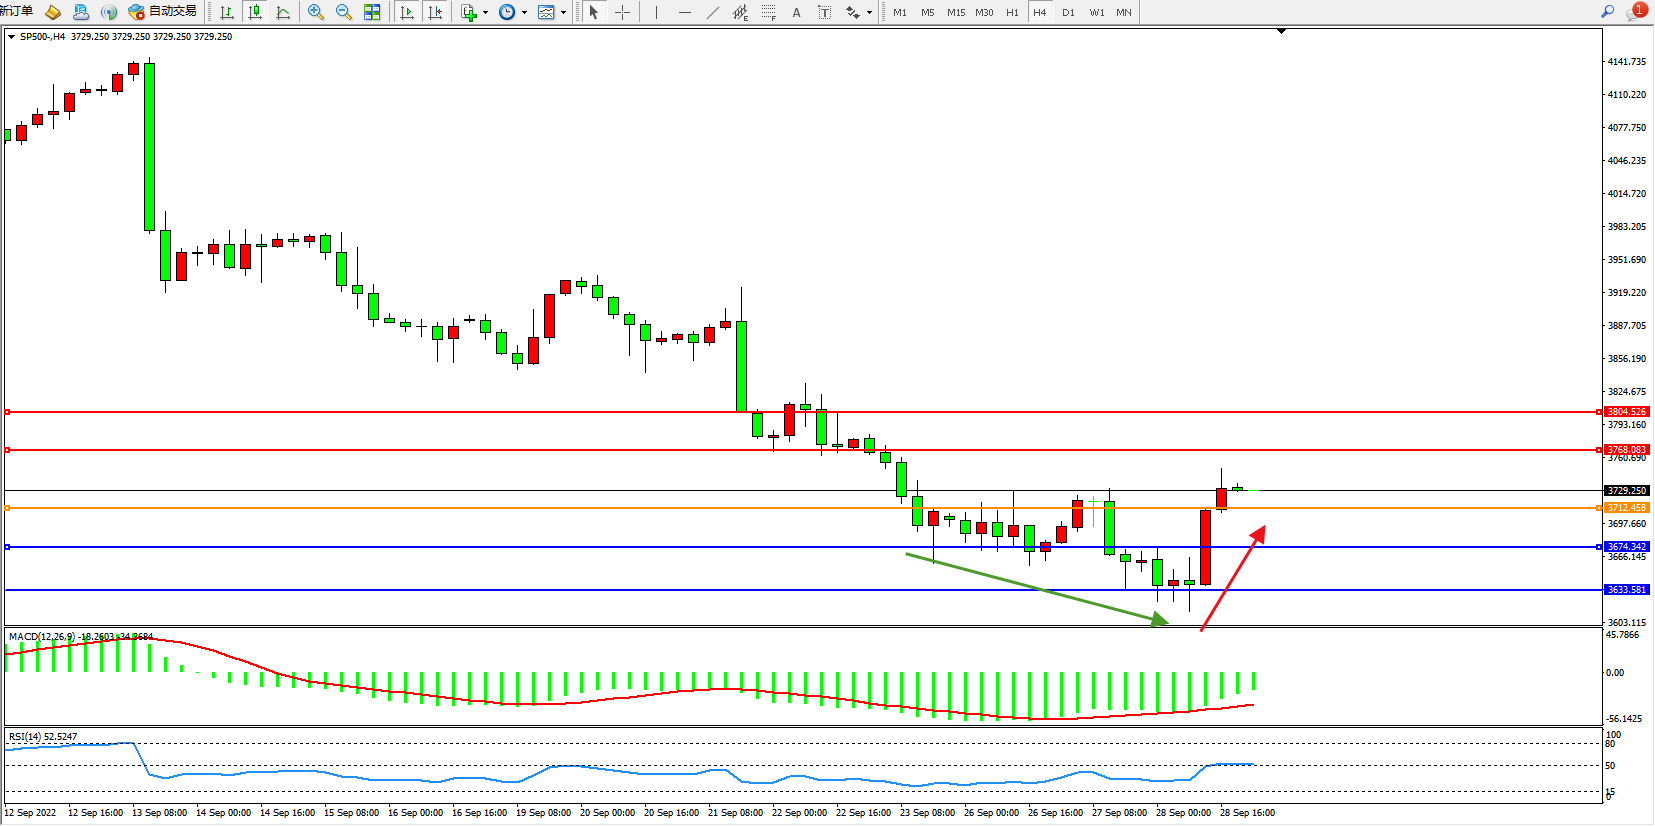The image size is (1655, 826).
Task: Click the orange 3712.458 price level label
Action: click(x=1626, y=508)
